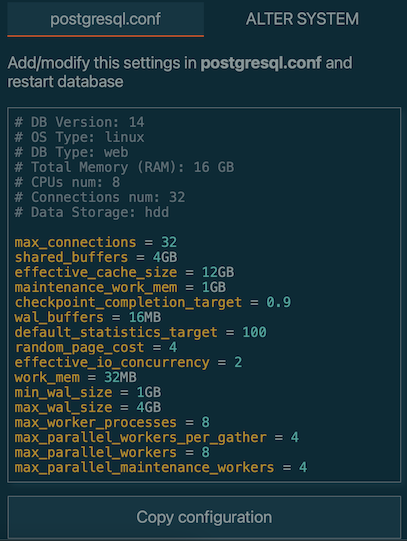Click the bold 'postgresql.conf' word in the instructions
This screenshot has height=541, width=407.
(x=261, y=63)
